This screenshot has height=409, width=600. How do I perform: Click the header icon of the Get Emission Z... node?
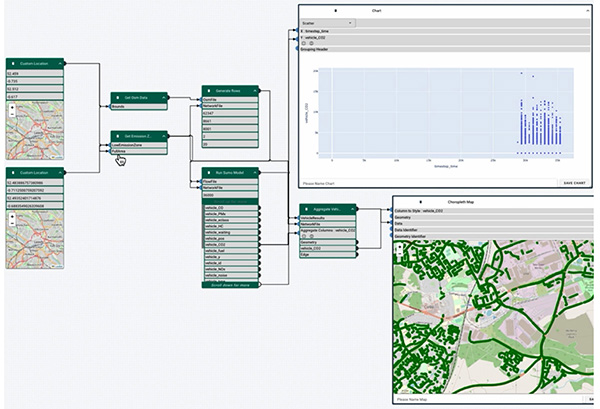pyautogui.click(x=117, y=136)
